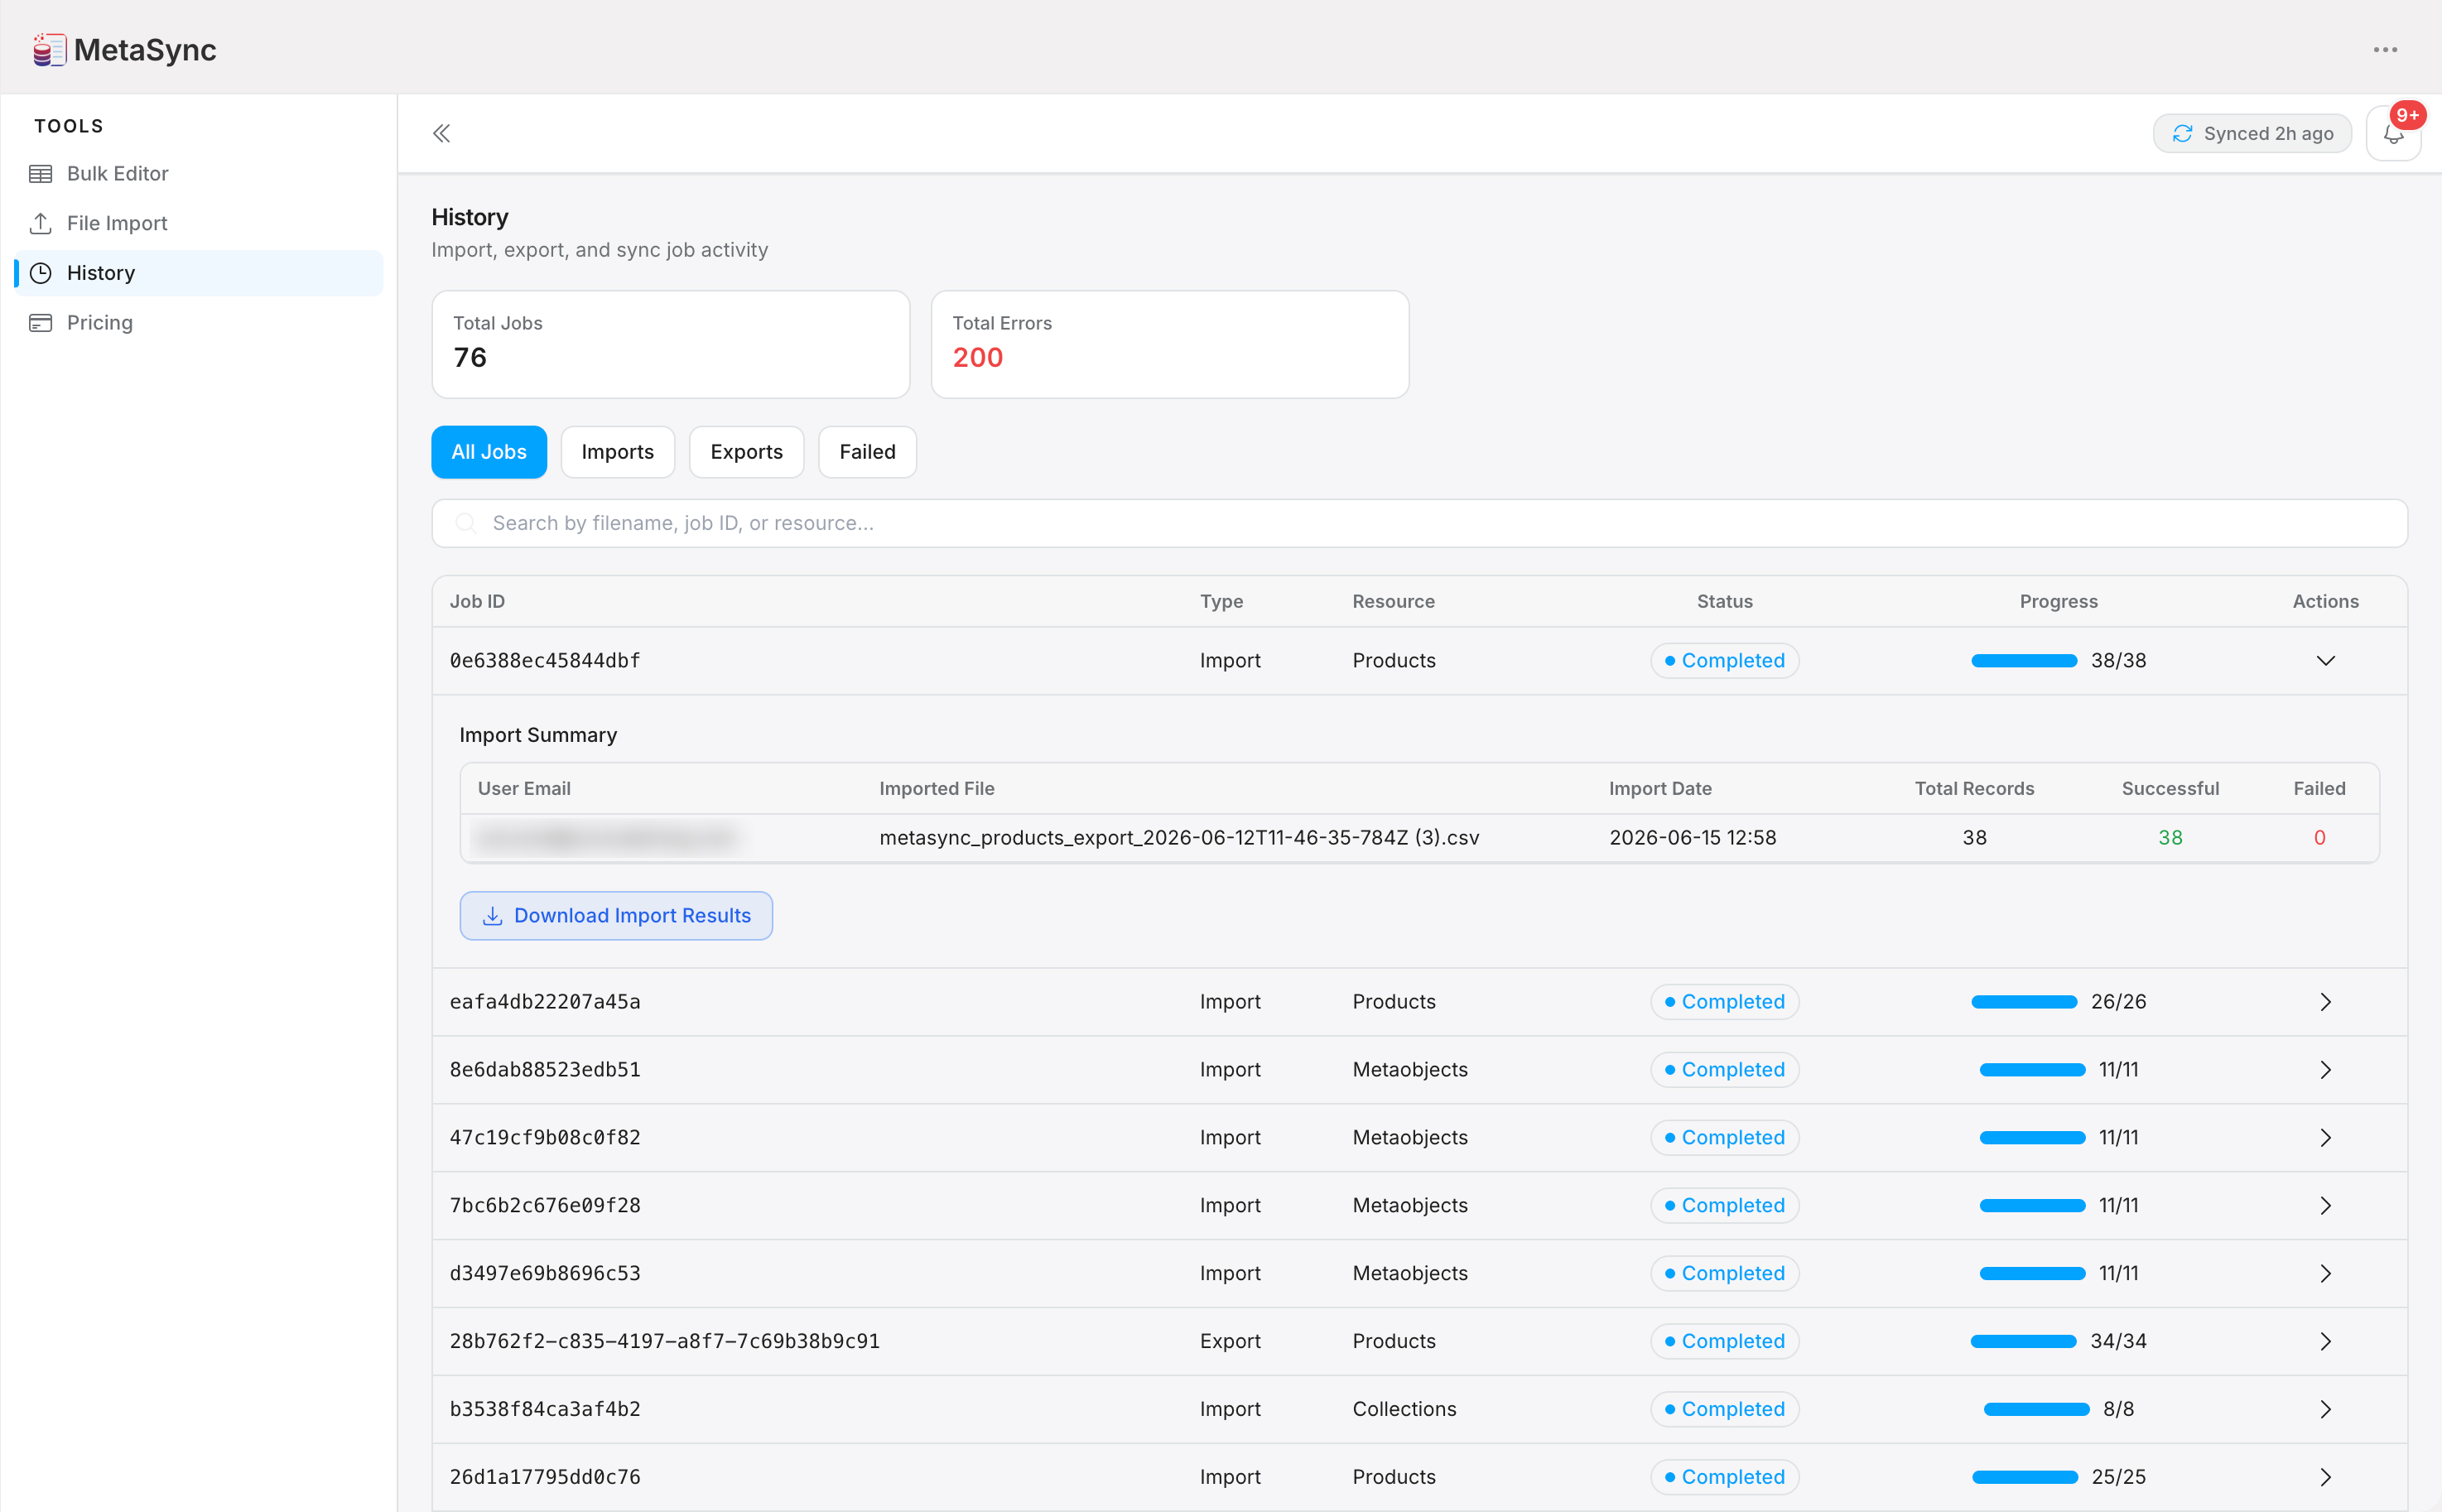Focus the job search field
Image resolution: width=2442 pixels, height=1512 pixels.
[1419, 523]
